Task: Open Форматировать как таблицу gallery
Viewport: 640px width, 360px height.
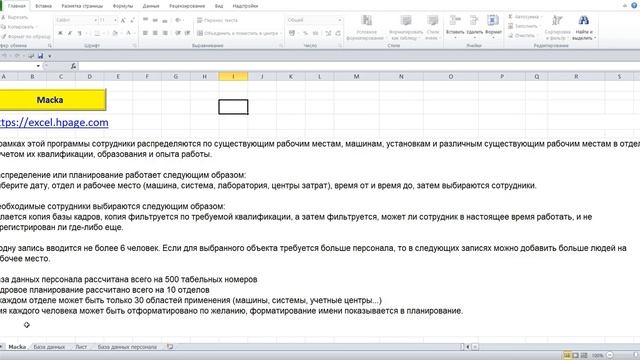Action: [x=406, y=28]
